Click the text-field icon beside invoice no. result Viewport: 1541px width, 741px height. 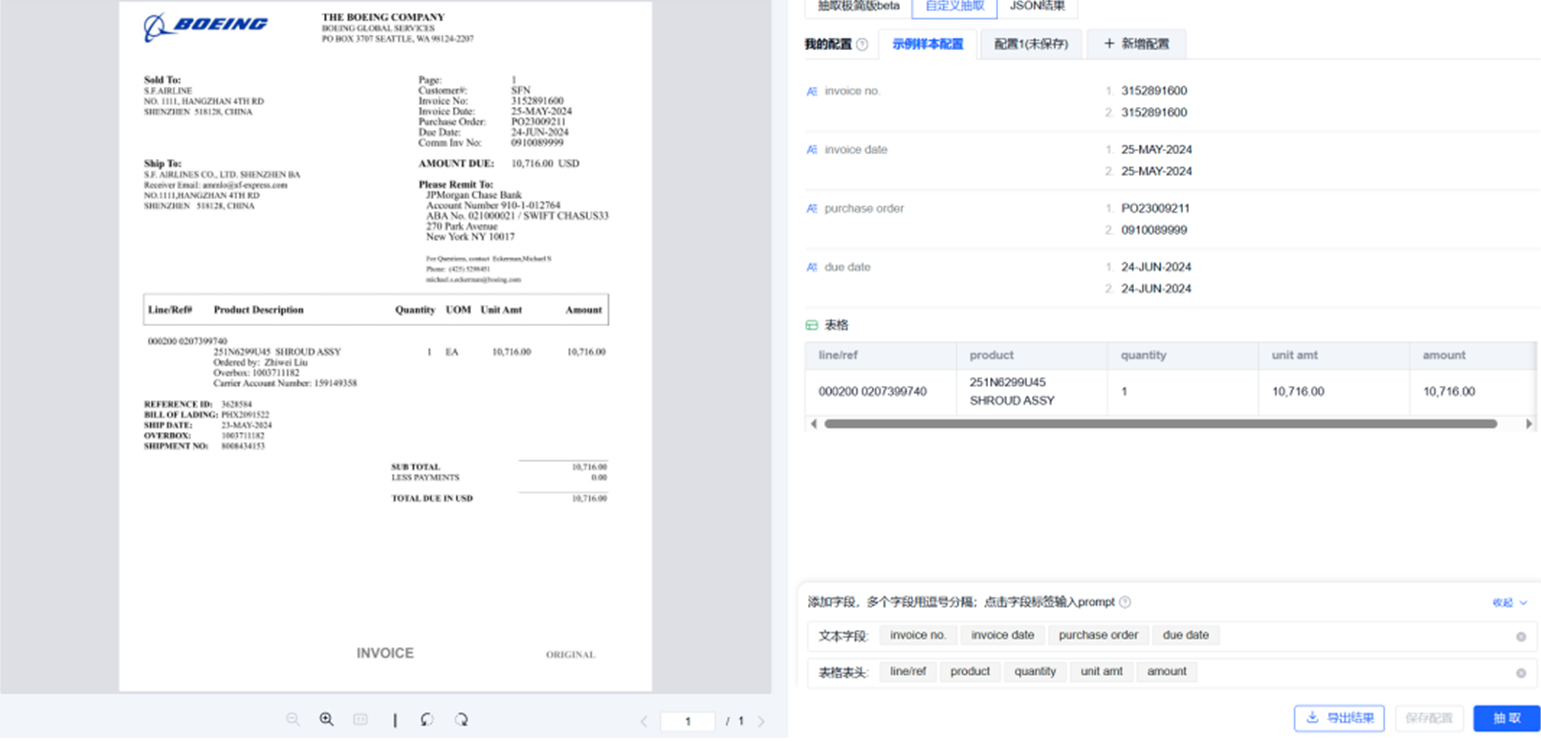(x=812, y=91)
